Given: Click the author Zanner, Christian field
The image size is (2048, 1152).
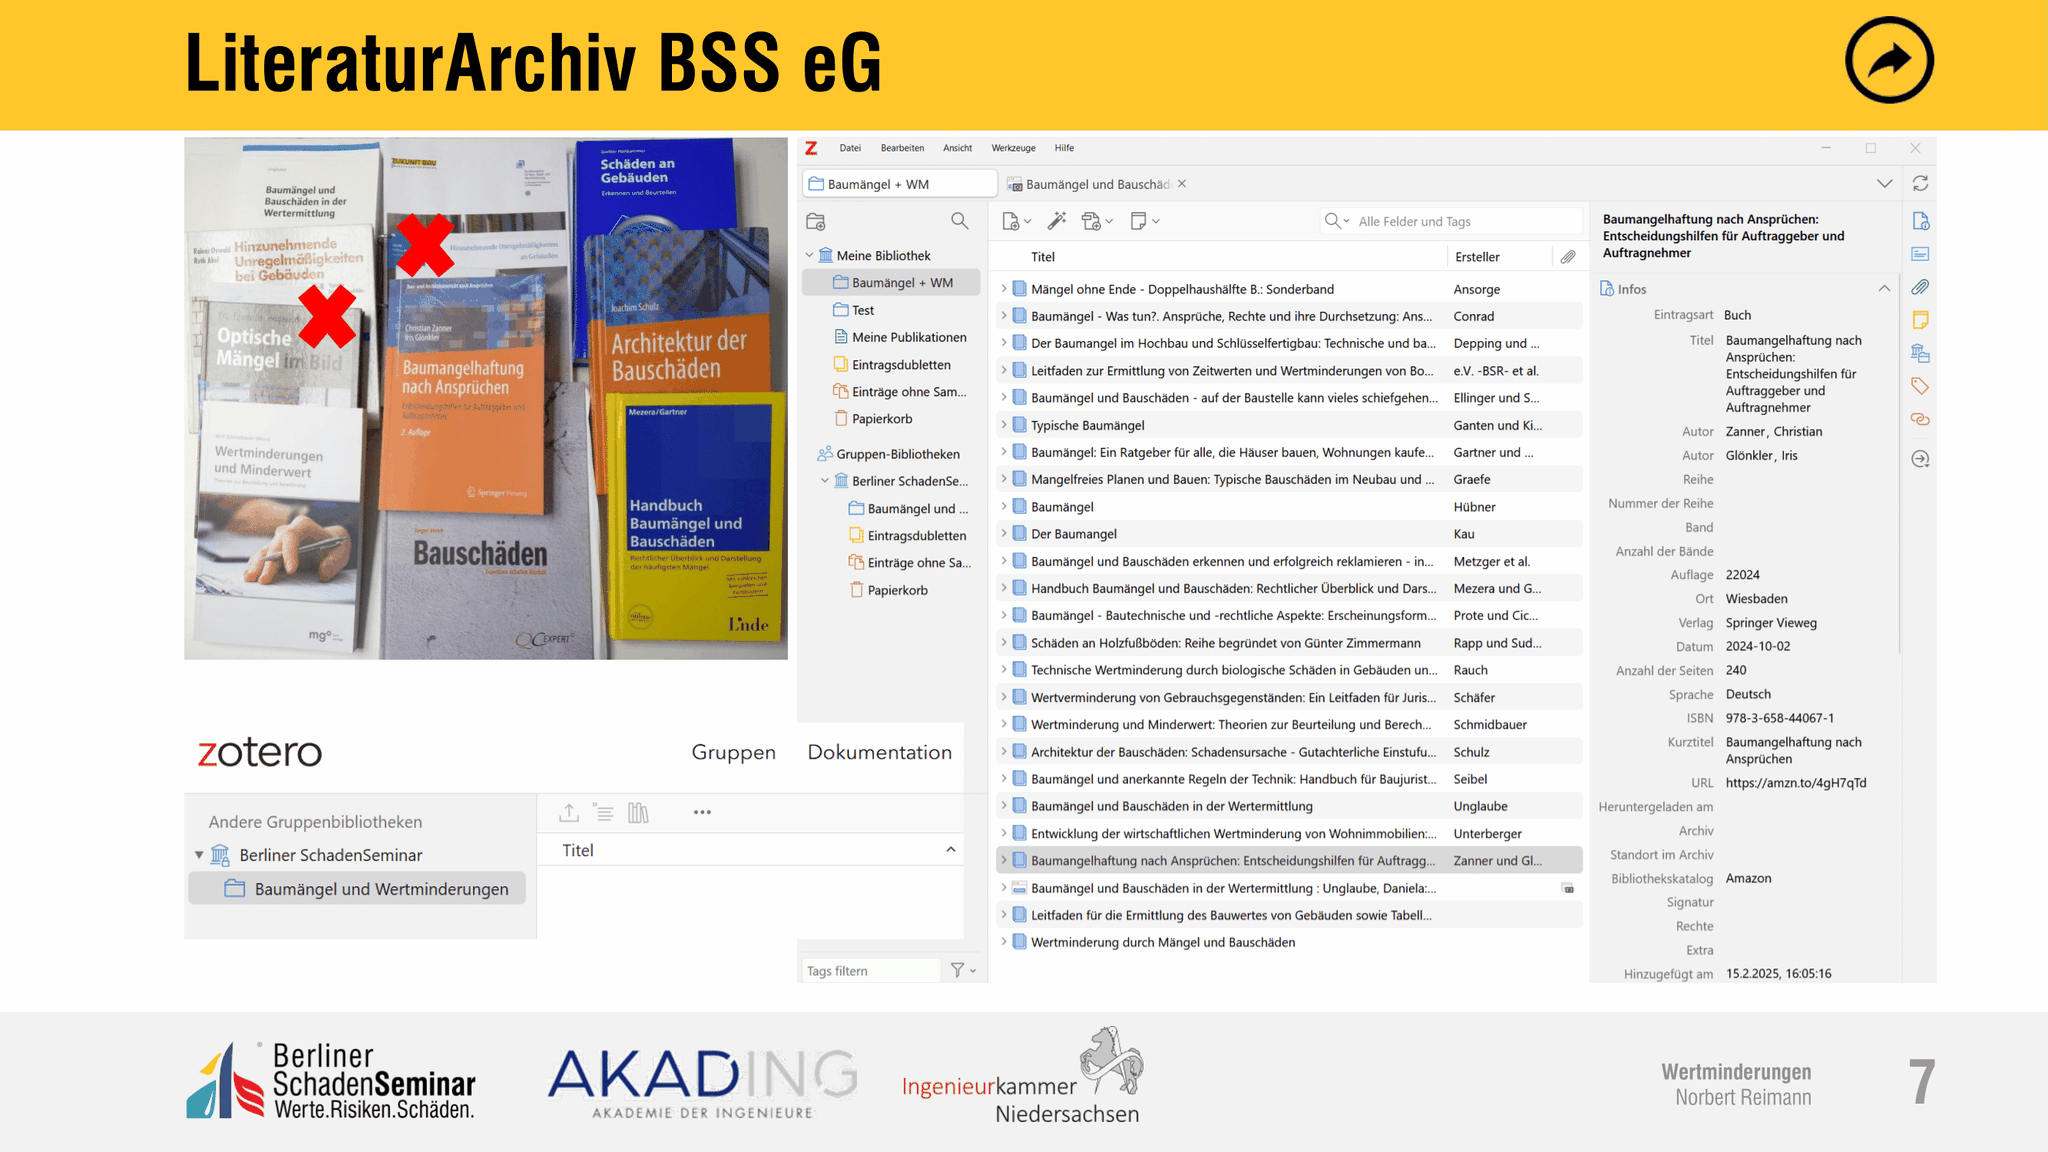Looking at the screenshot, I should click(1774, 432).
